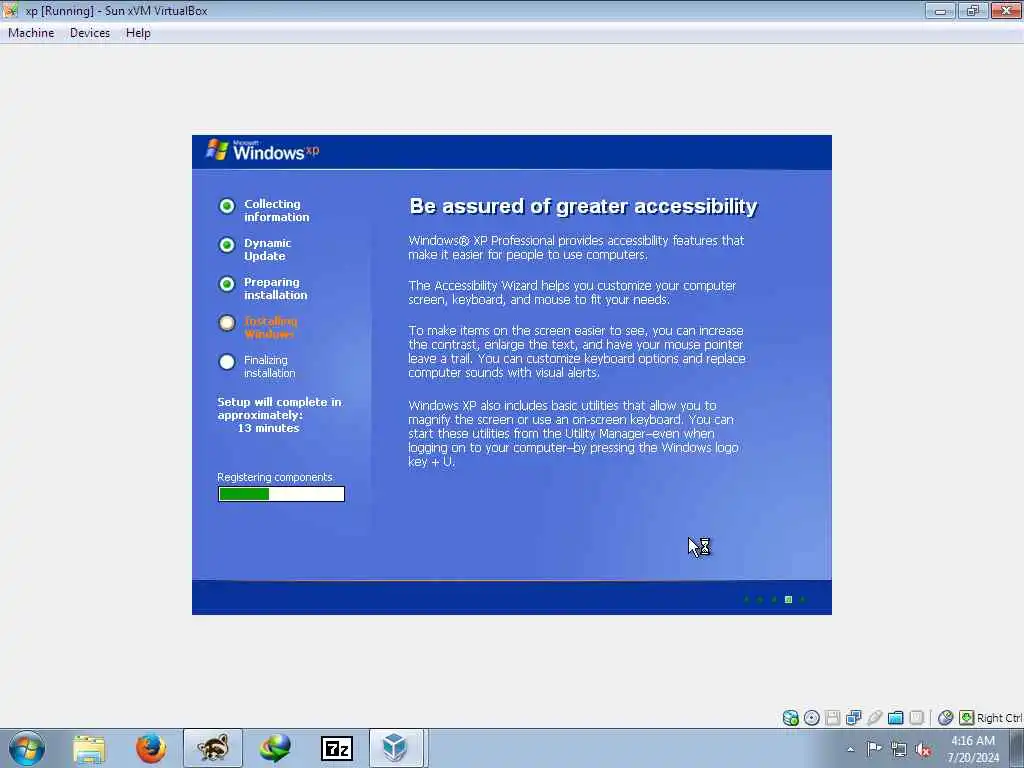
Task: Click the Collecting information step indicator
Action: 227,206
